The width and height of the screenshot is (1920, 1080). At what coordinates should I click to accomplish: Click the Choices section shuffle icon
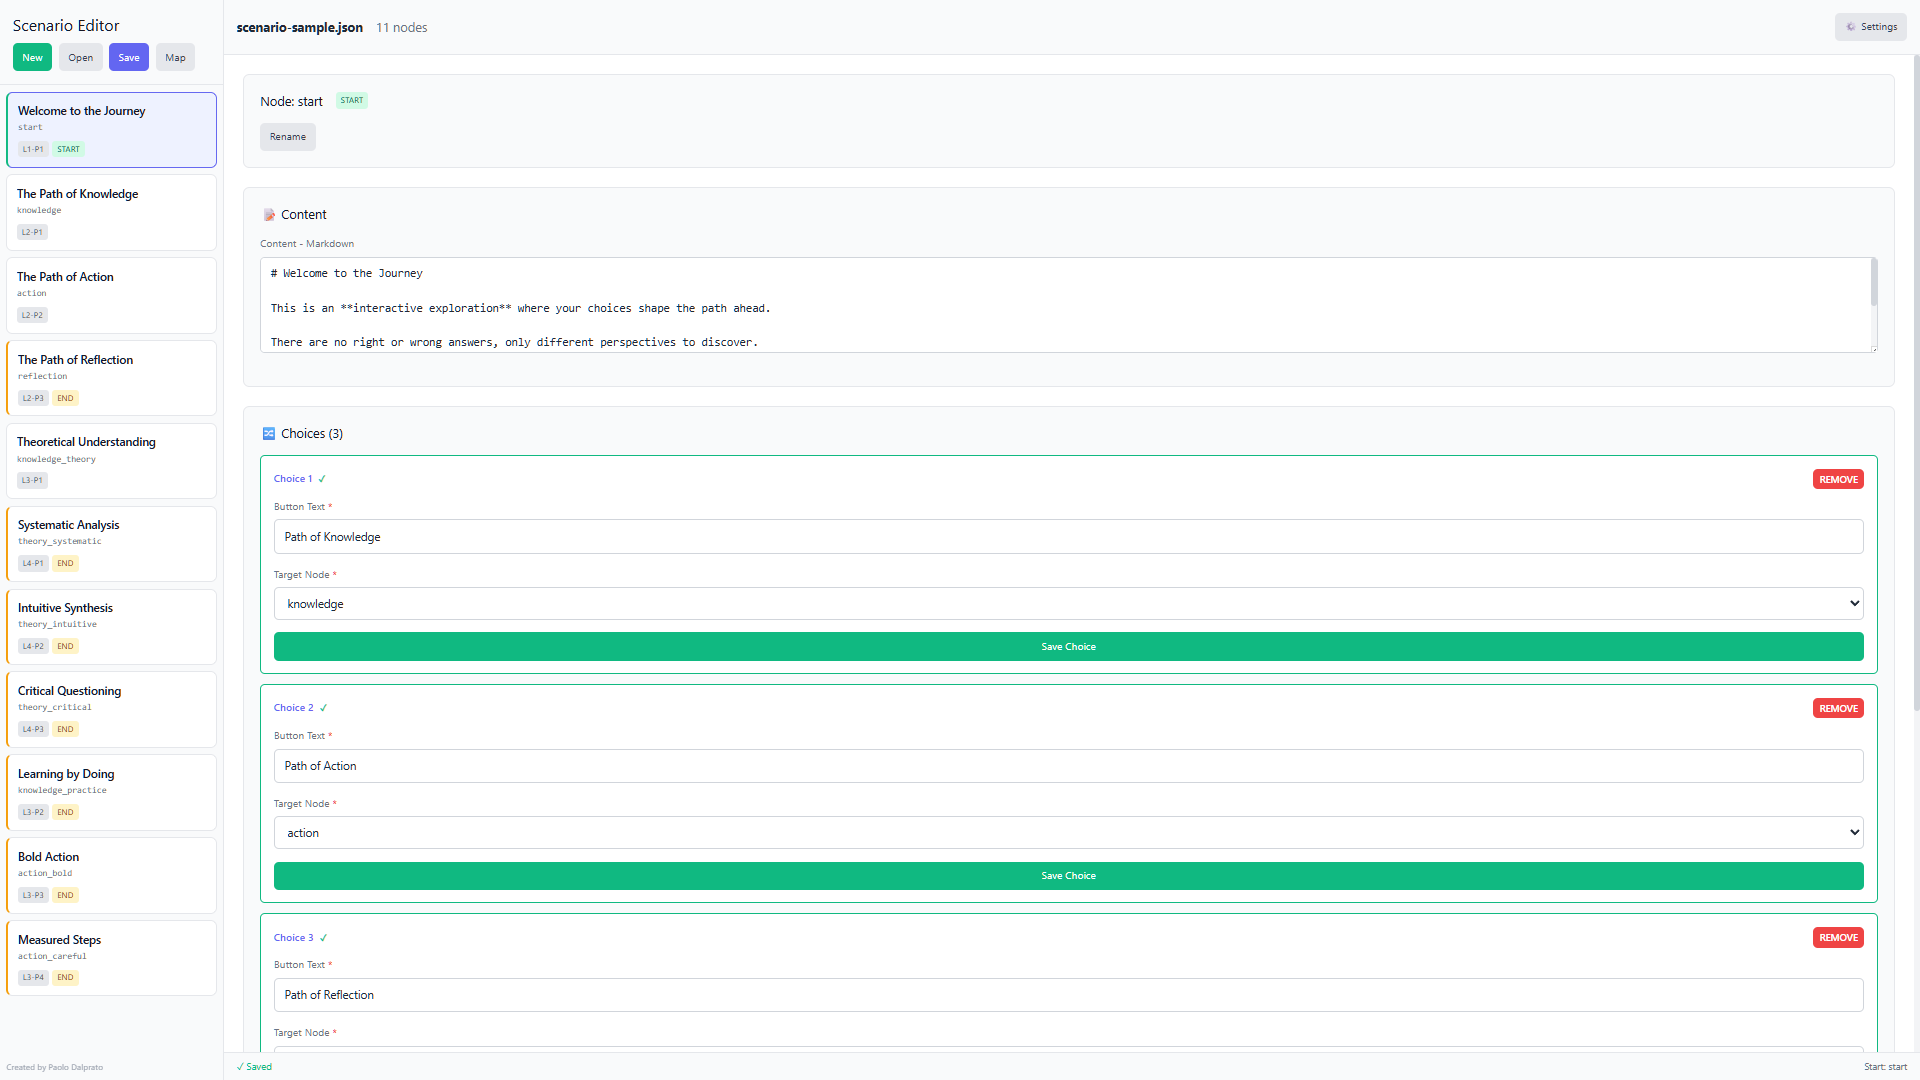[269, 434]
